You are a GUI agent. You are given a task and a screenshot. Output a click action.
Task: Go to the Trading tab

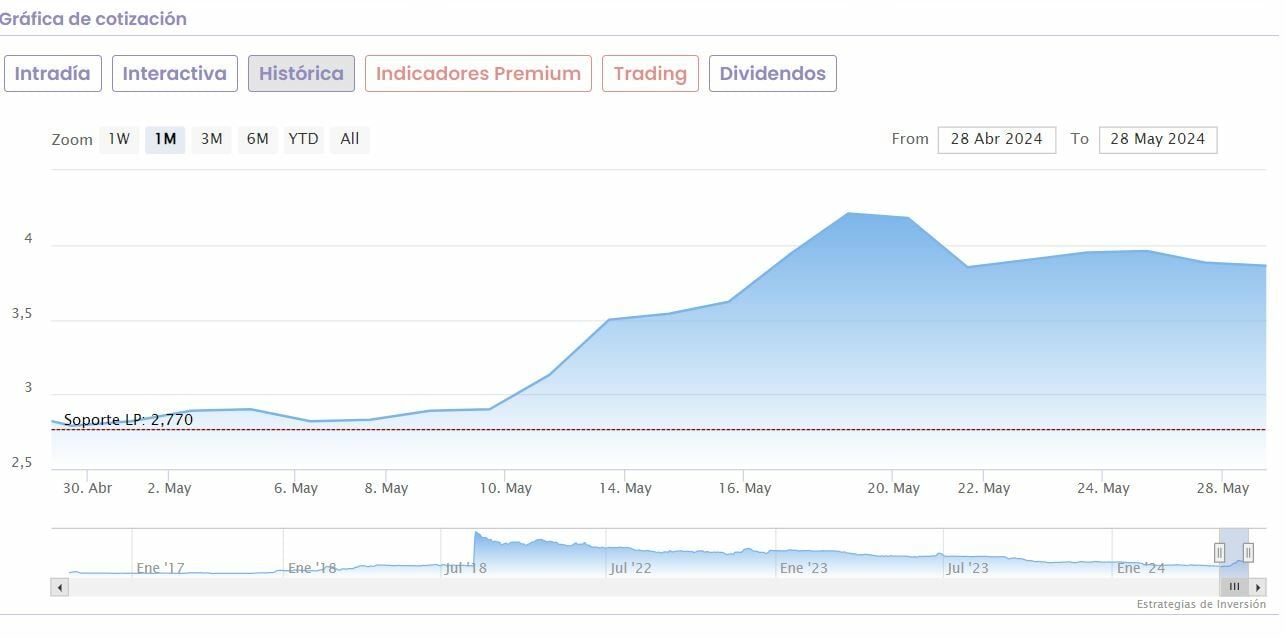point(650,73)
